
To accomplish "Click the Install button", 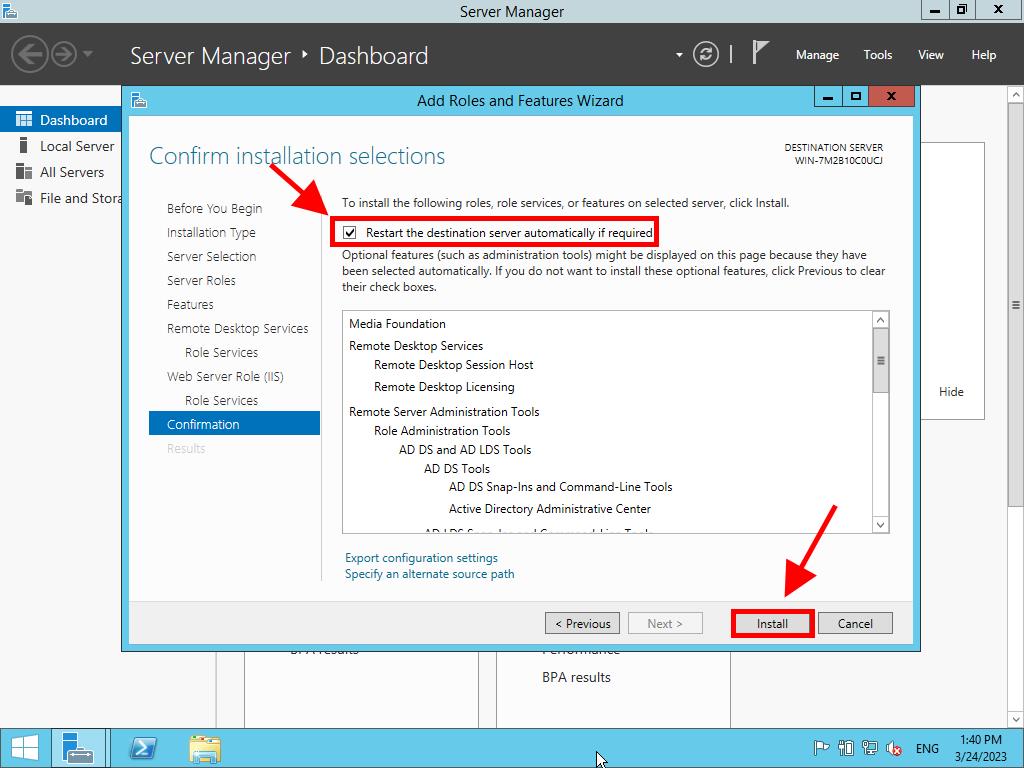I will tap(772, 624).
